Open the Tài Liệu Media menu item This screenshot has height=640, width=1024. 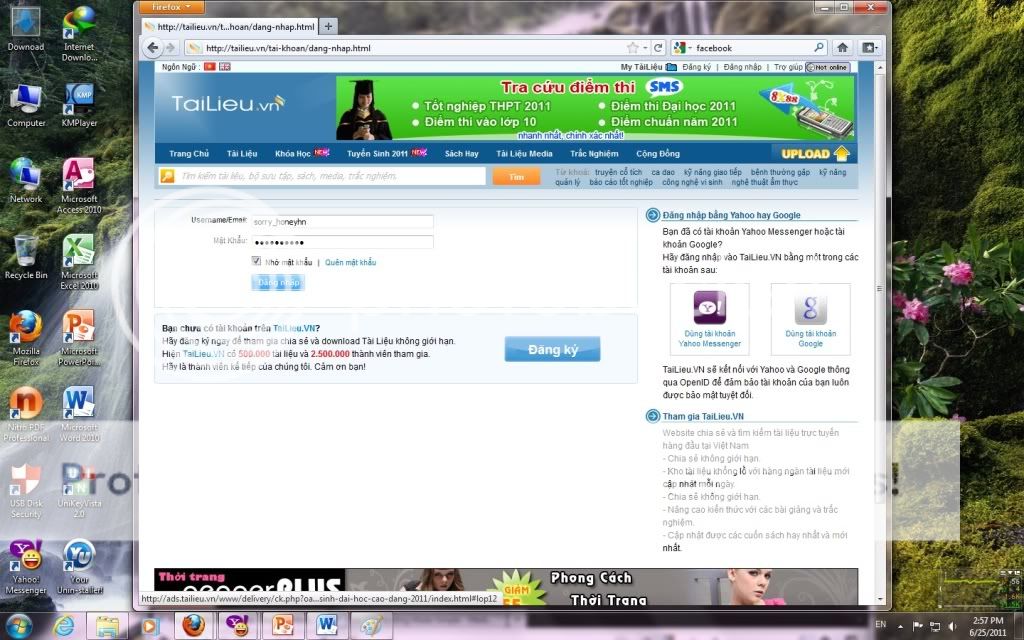(x=524, y=153)
